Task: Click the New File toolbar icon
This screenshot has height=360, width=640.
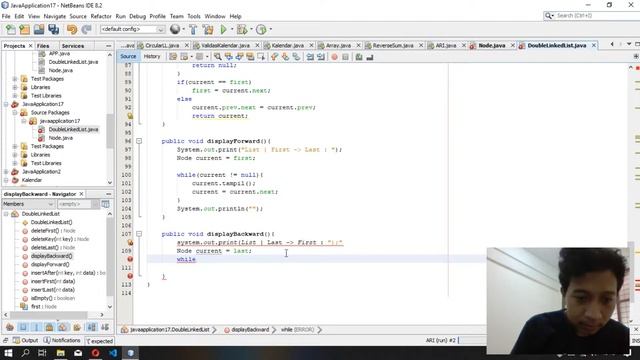Action: [11, 29]
